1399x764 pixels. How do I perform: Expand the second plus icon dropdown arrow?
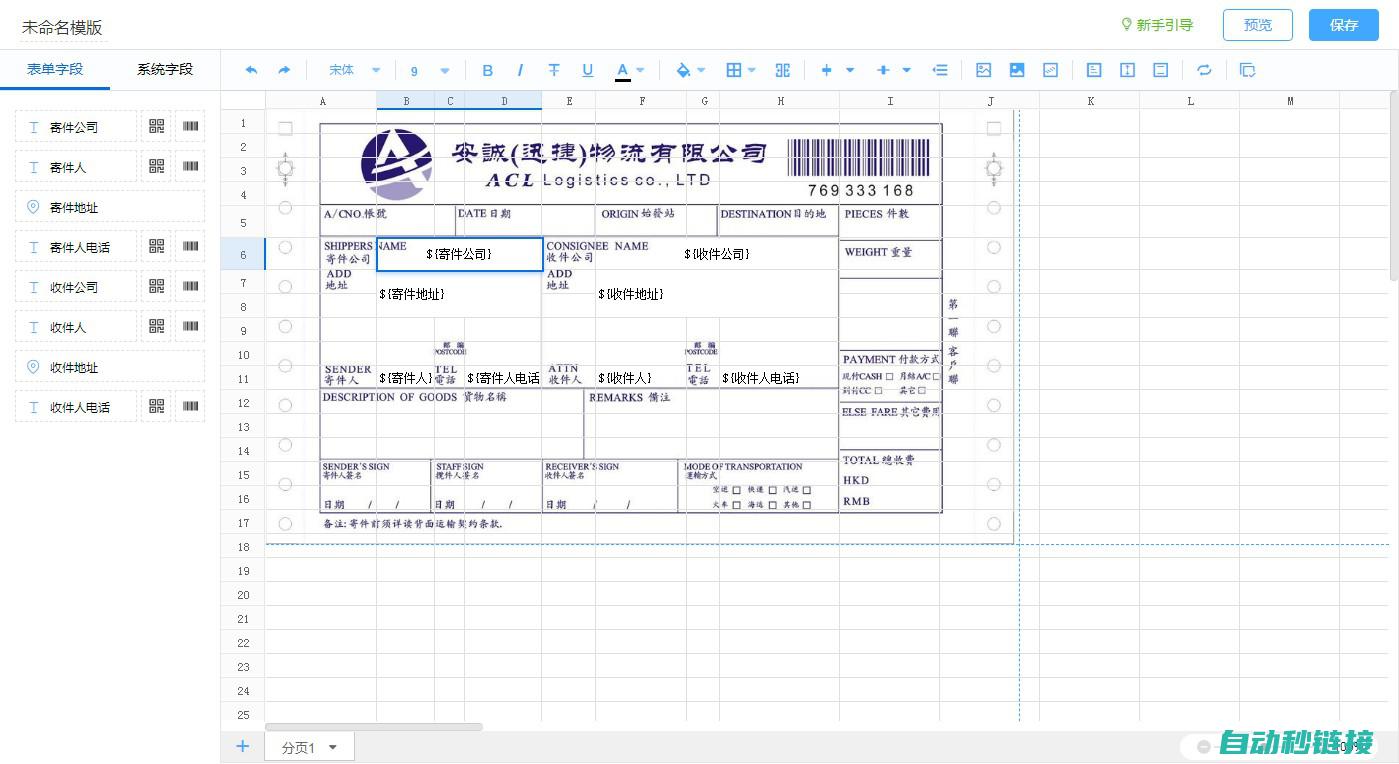click(907, 70)
